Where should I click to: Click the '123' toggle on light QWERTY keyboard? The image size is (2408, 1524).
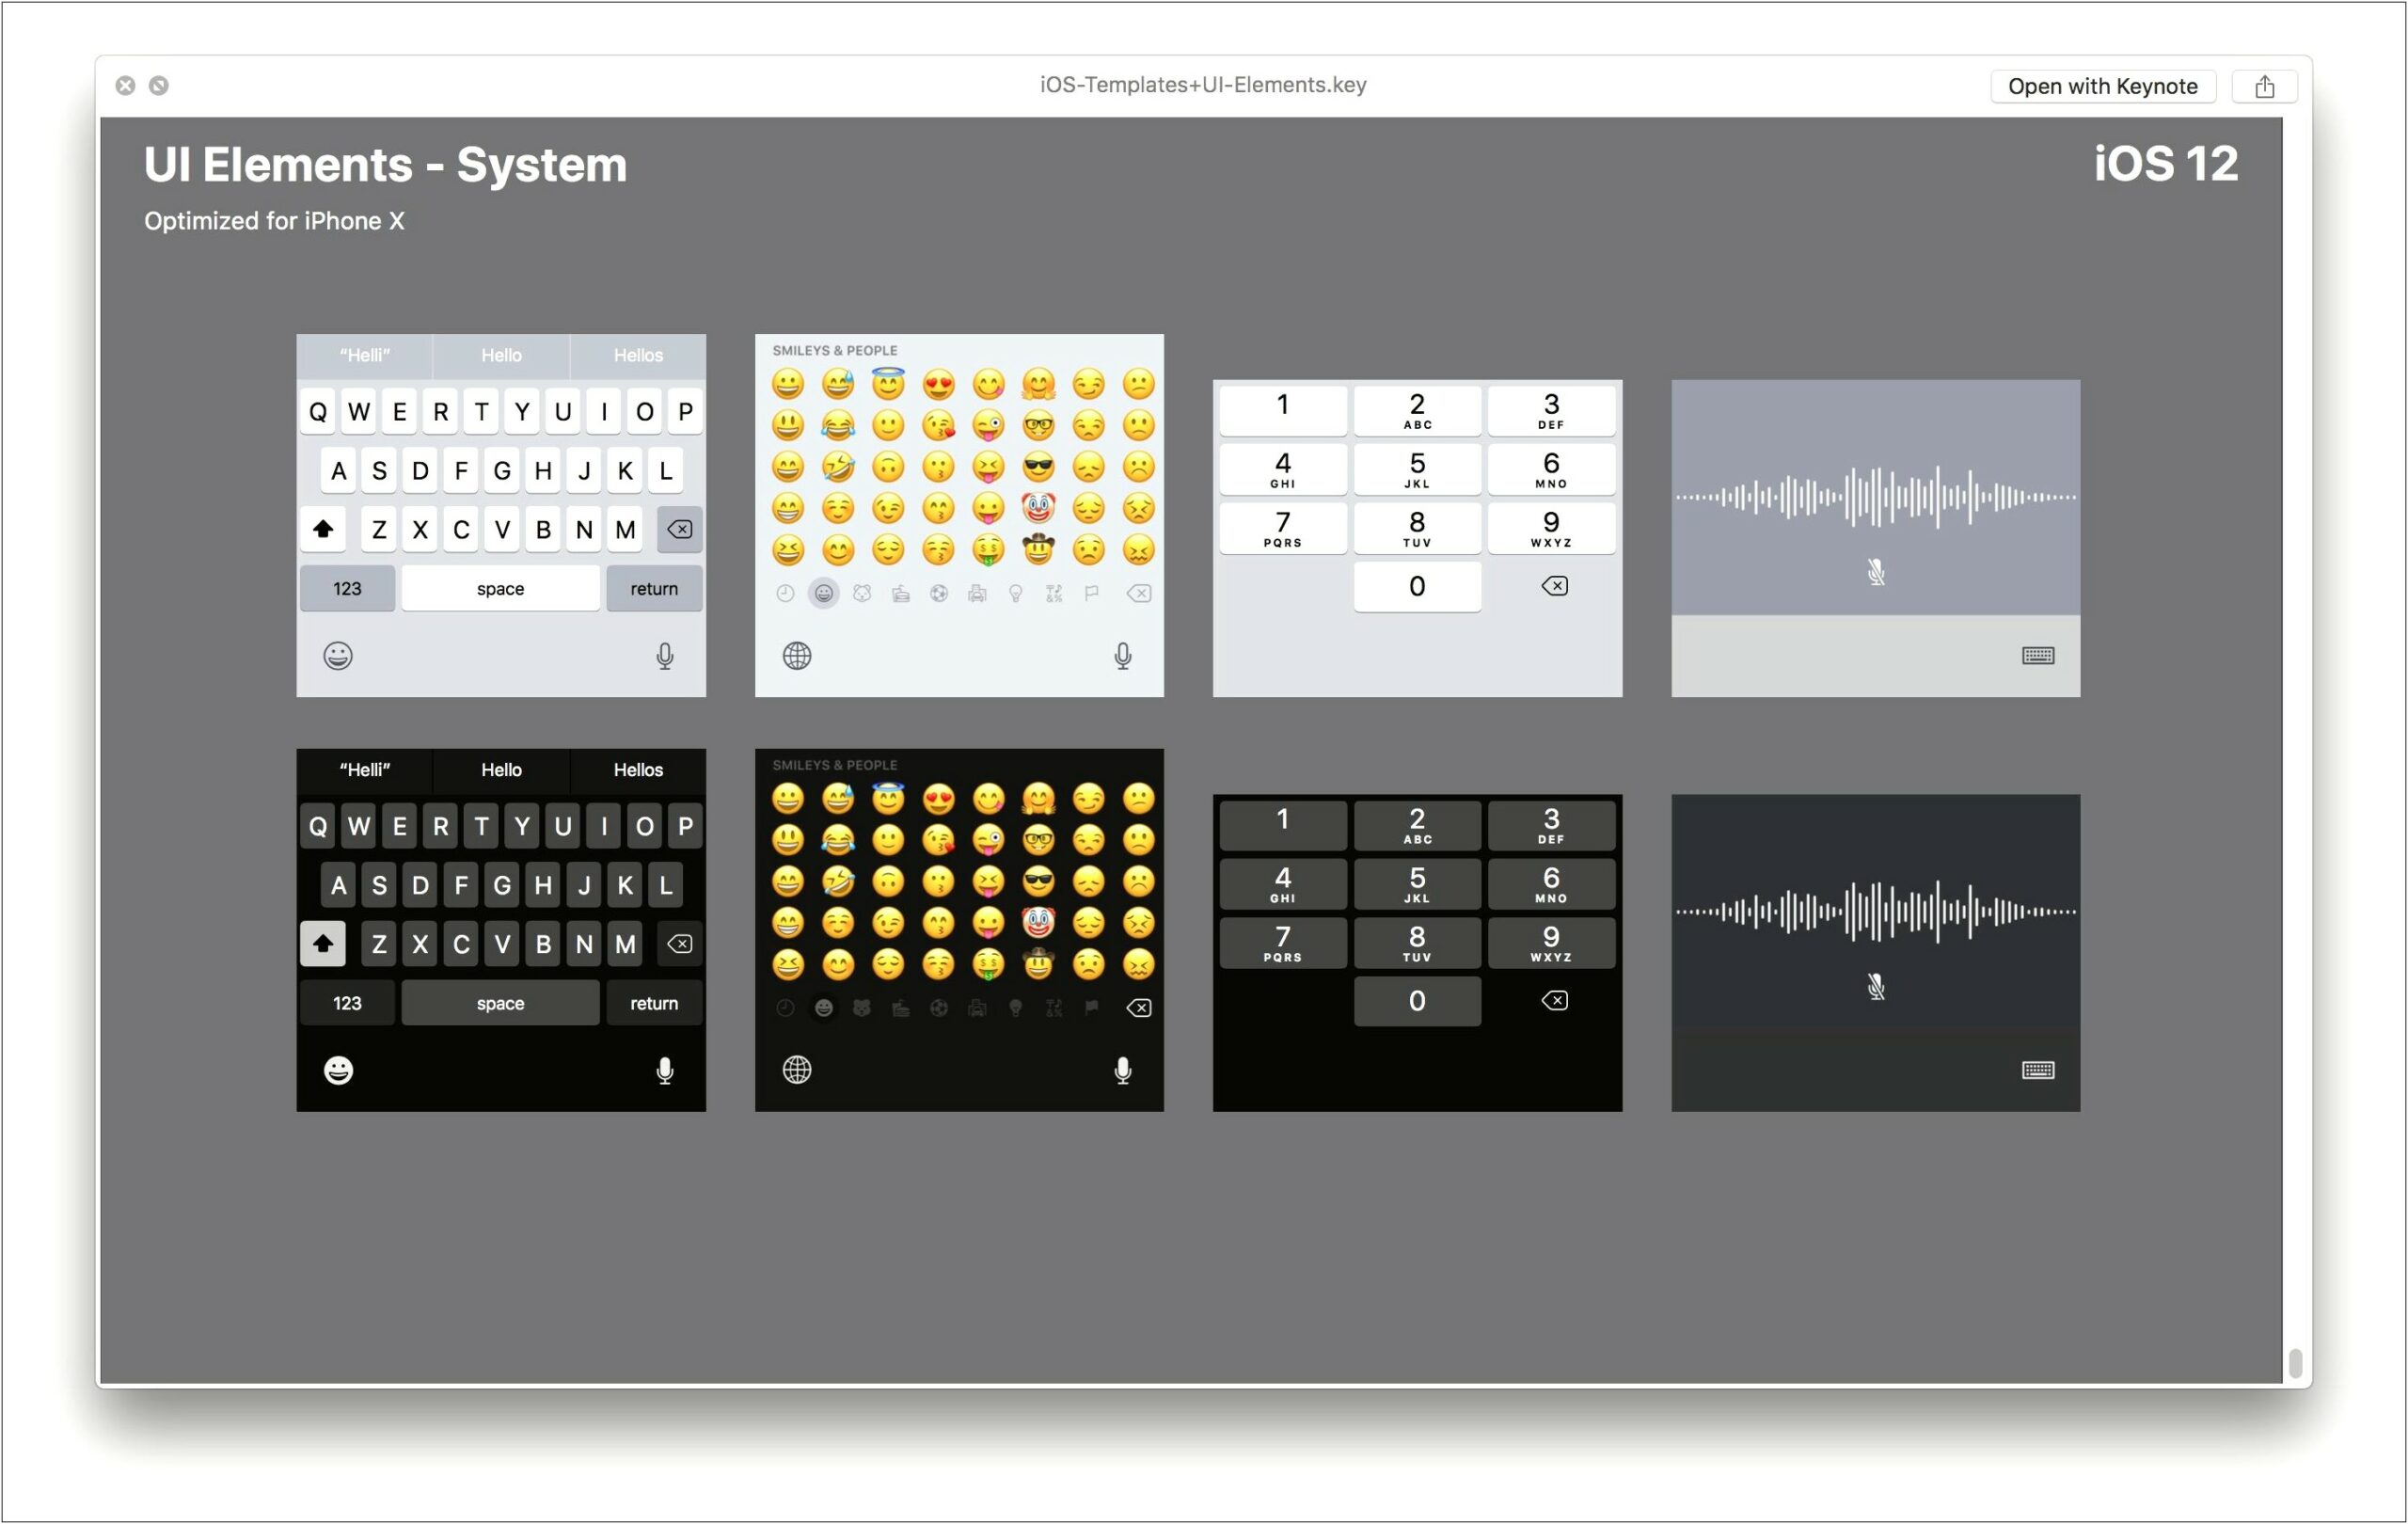[x=344, y=588]
